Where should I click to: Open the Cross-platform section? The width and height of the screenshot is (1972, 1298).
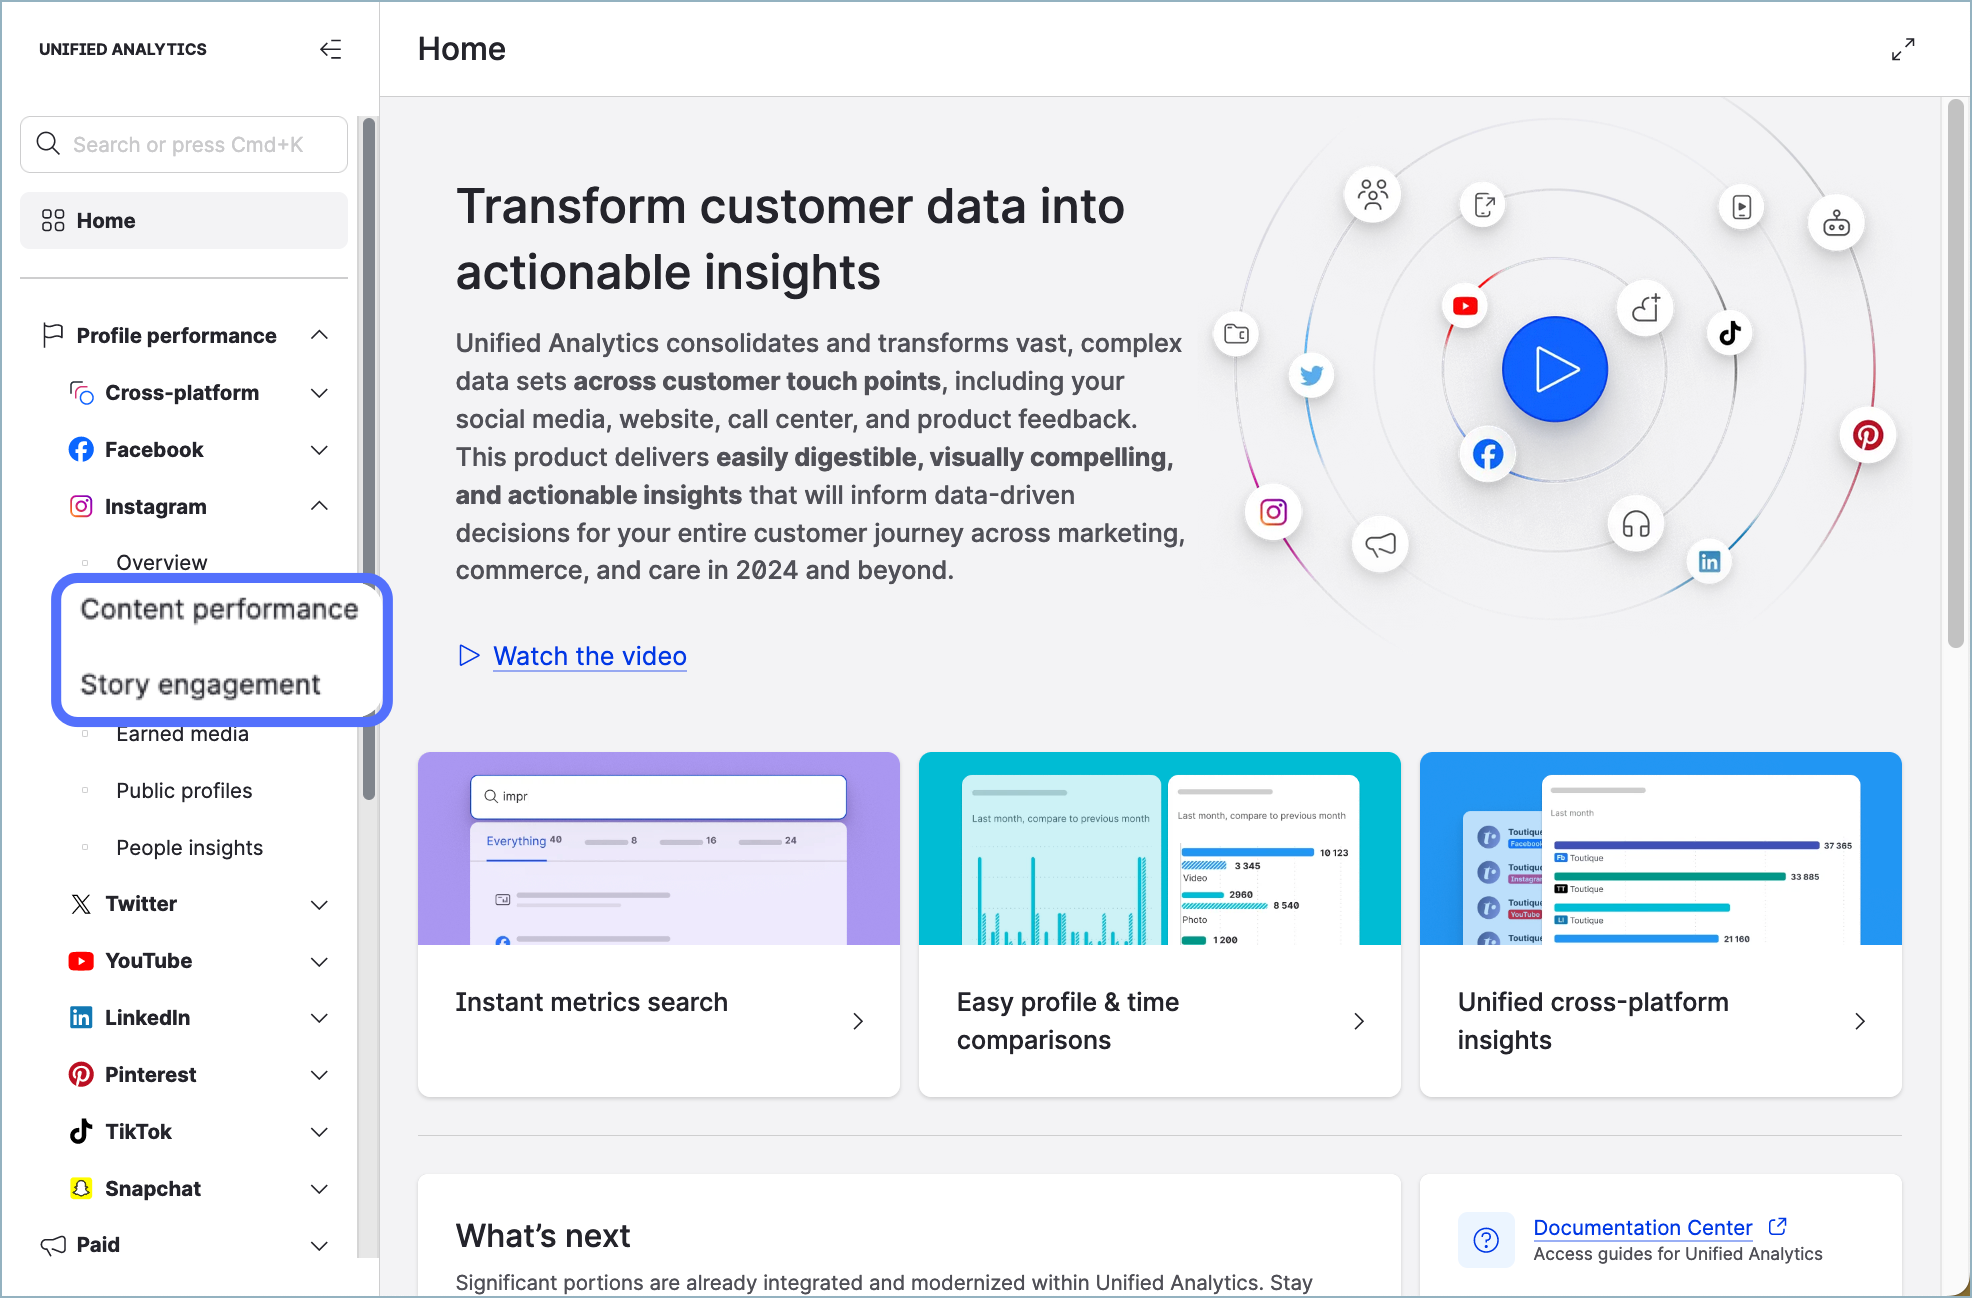(x=184, y=393)
